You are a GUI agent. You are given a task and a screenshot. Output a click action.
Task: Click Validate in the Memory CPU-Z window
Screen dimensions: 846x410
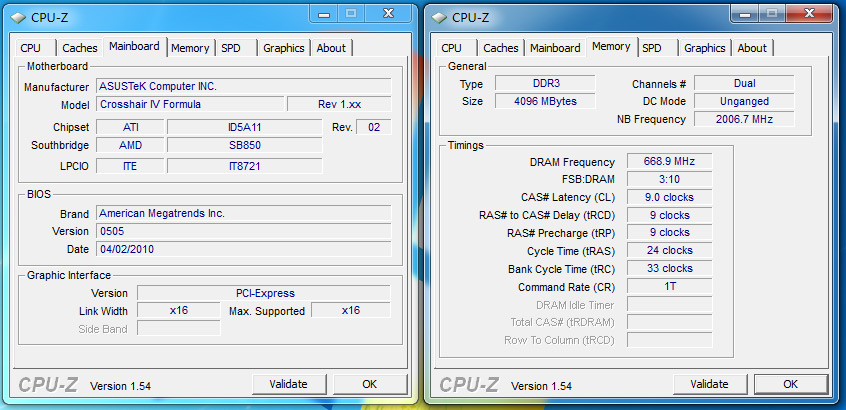[709, 384]
